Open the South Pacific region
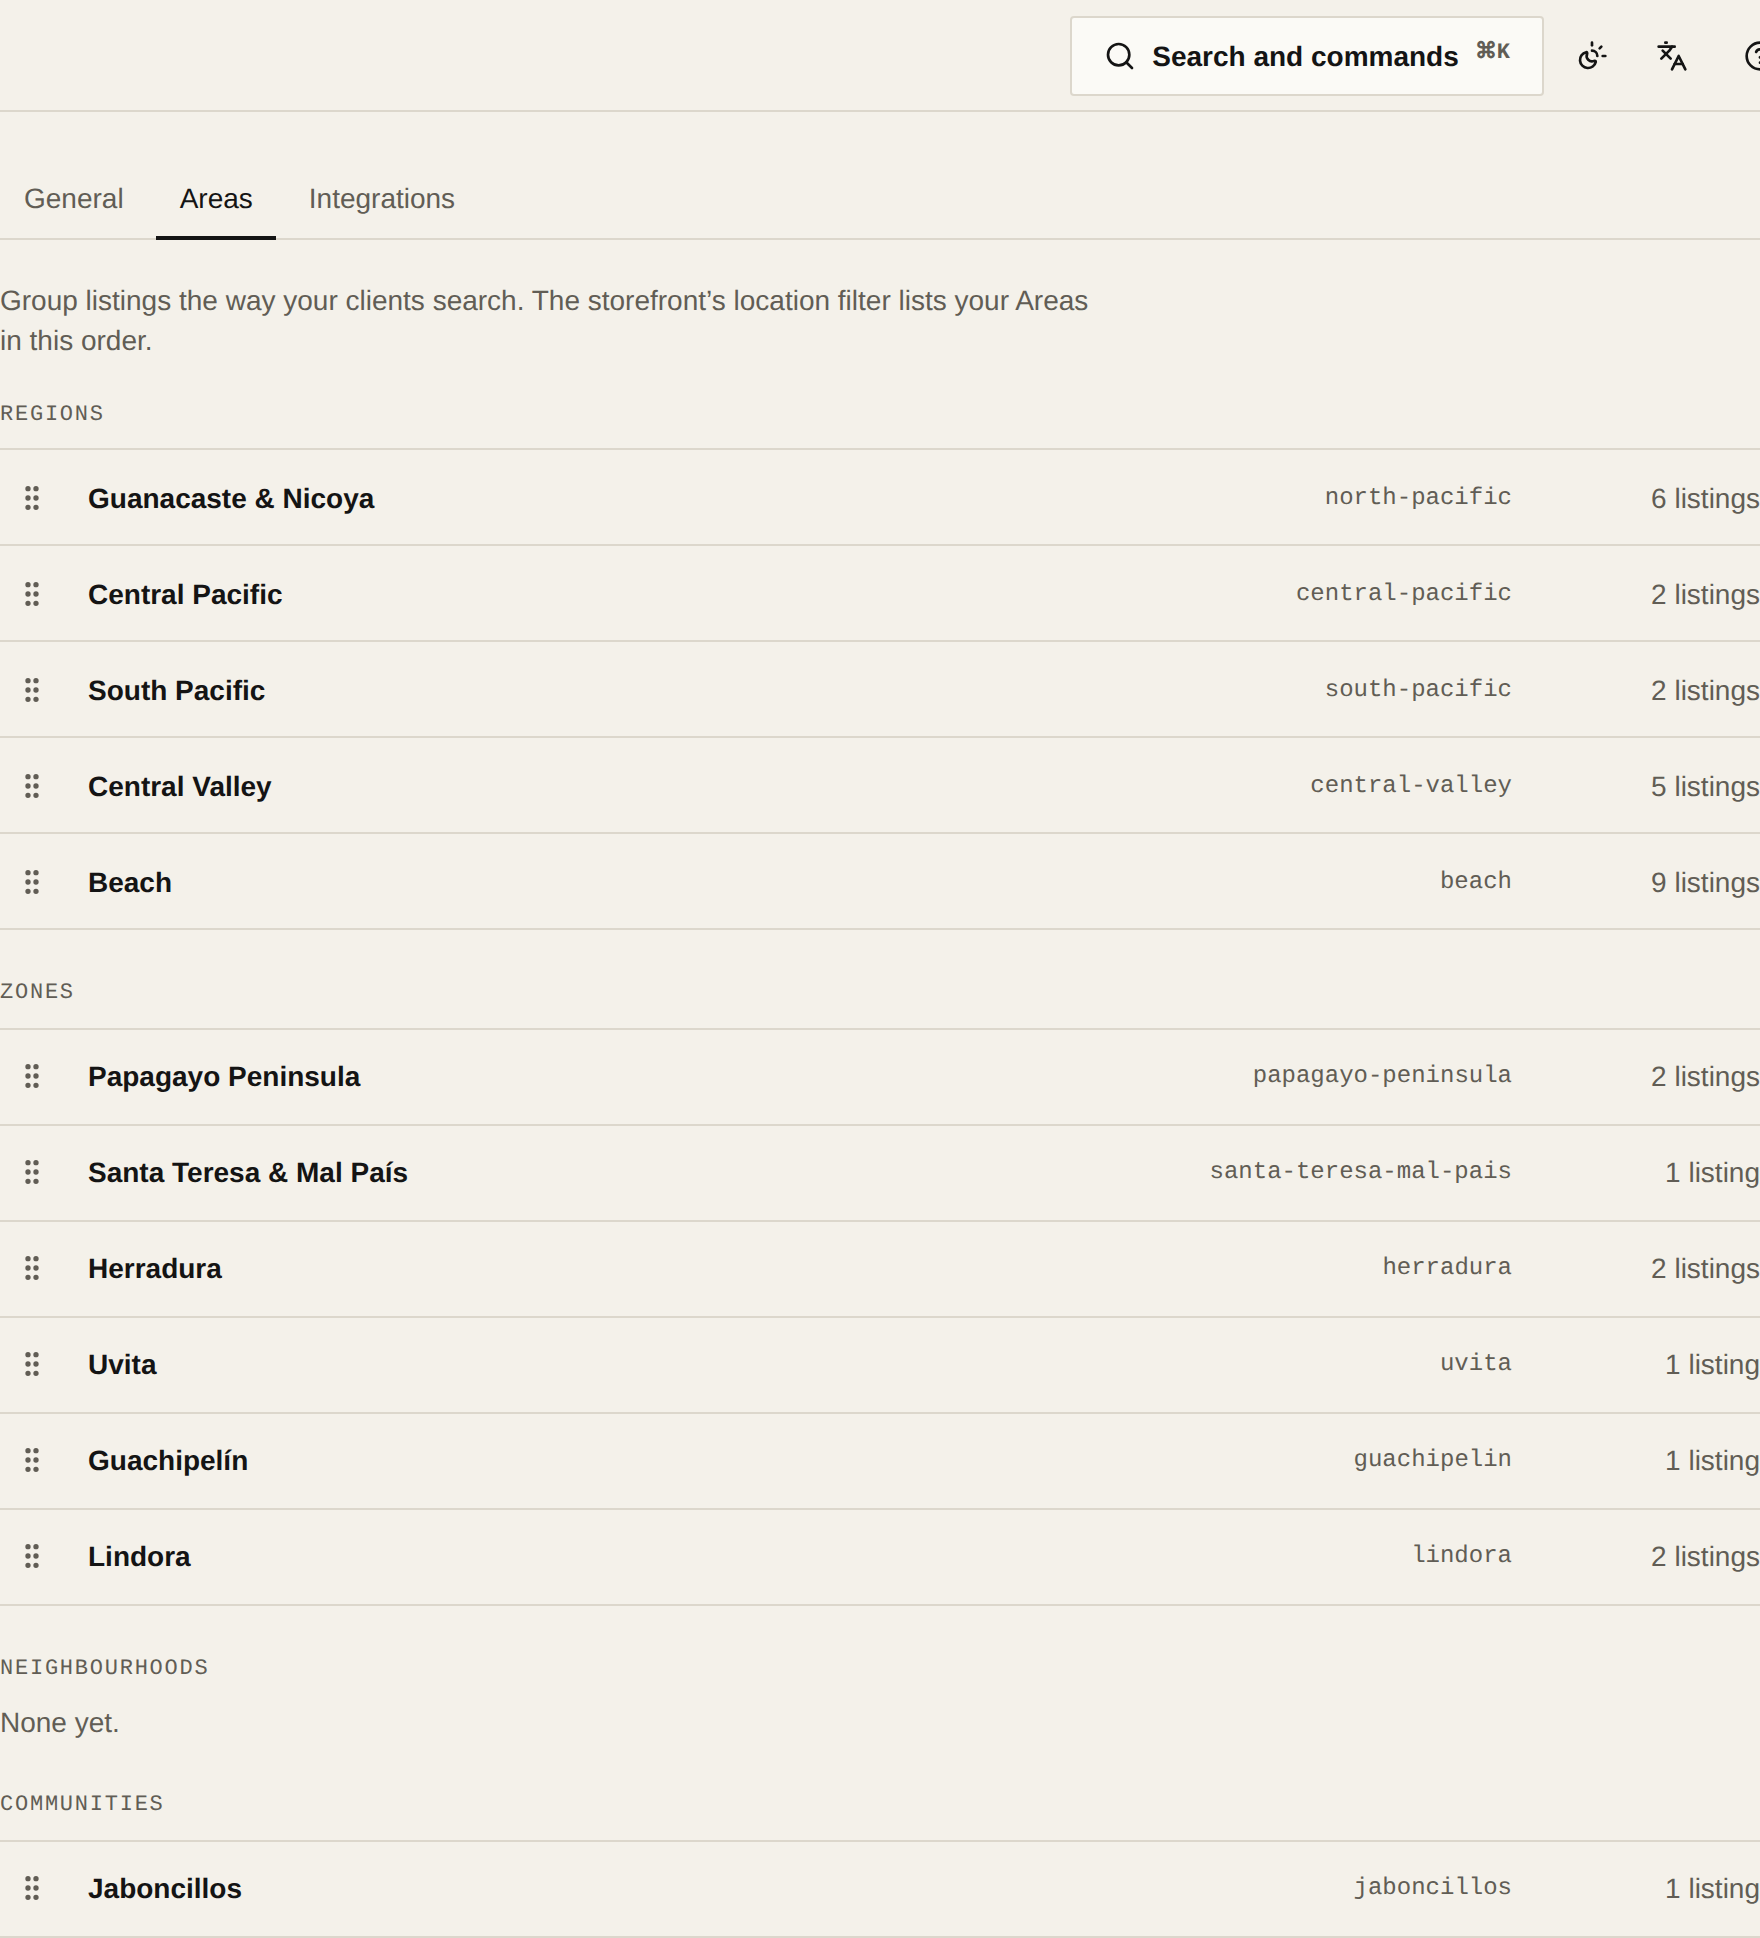This screenshot has width=1760, height=1938. 176,690
